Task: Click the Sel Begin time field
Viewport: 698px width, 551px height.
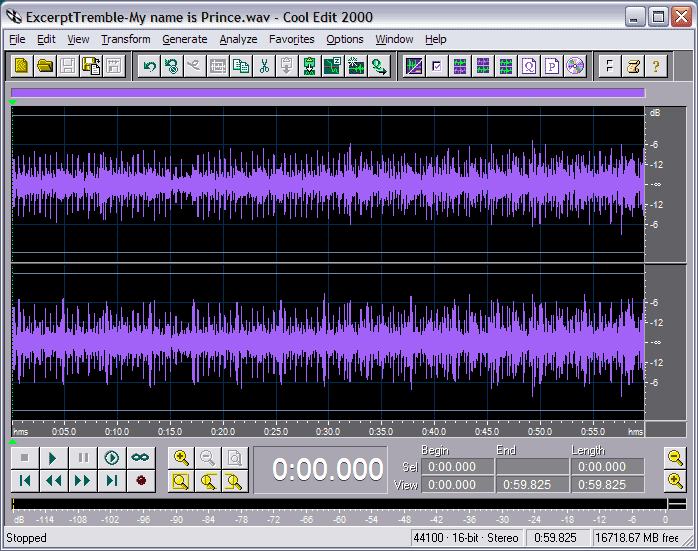Action: click(x=458, y=467)
